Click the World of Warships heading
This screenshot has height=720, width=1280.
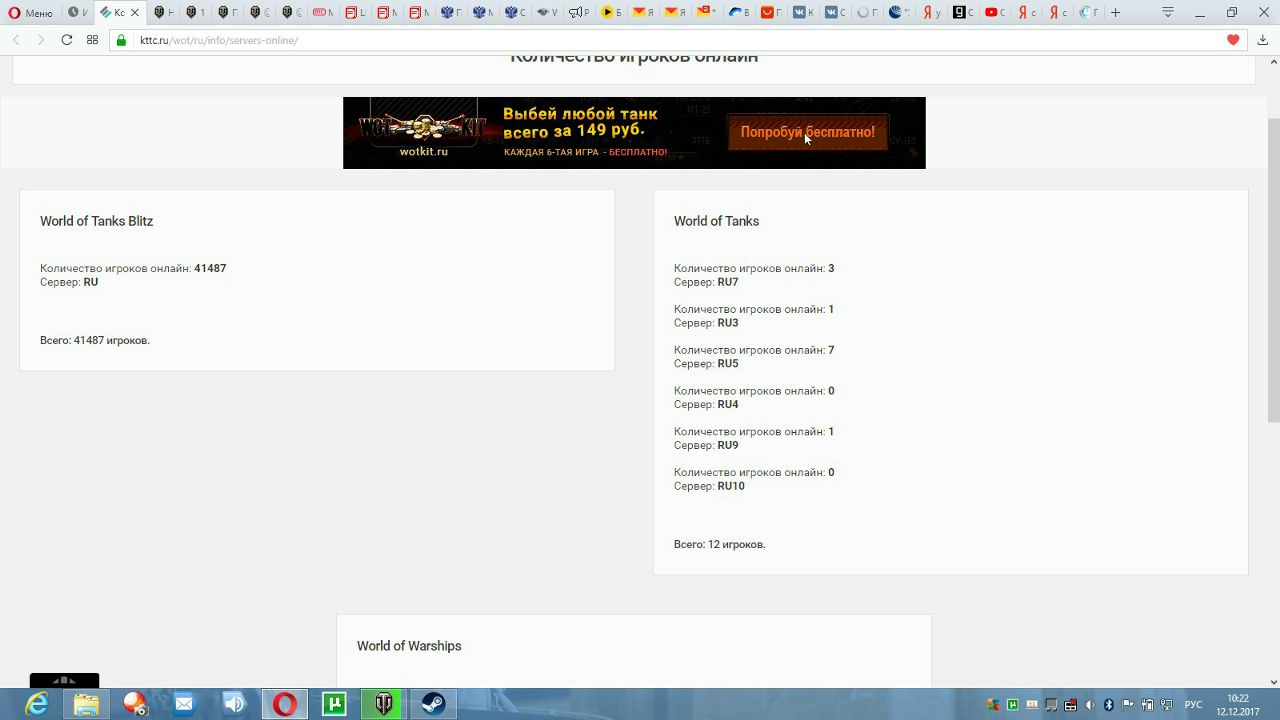(x=409, y=646)
